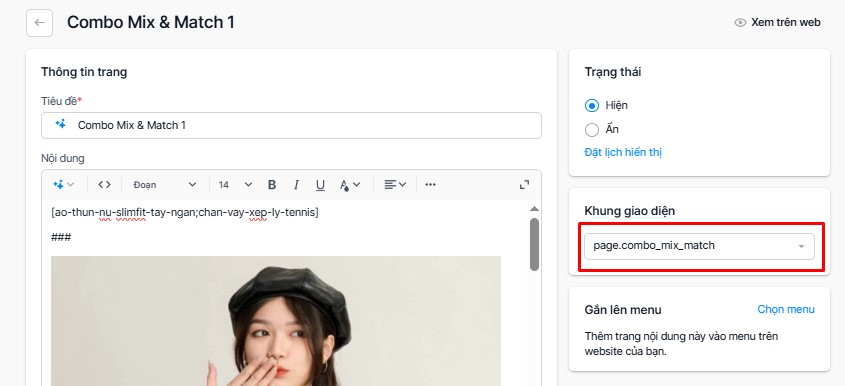This screenshot has height=386, width=845.
Task: Click into the Tiêu đề title field
Action: pyautogui.click(x=291, y=125)
